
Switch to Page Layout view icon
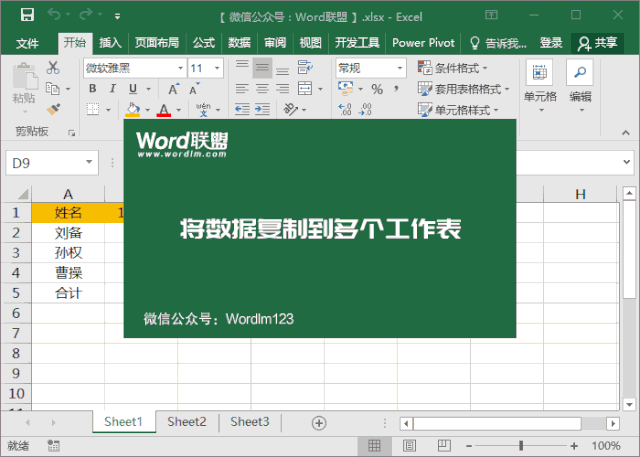409,446
